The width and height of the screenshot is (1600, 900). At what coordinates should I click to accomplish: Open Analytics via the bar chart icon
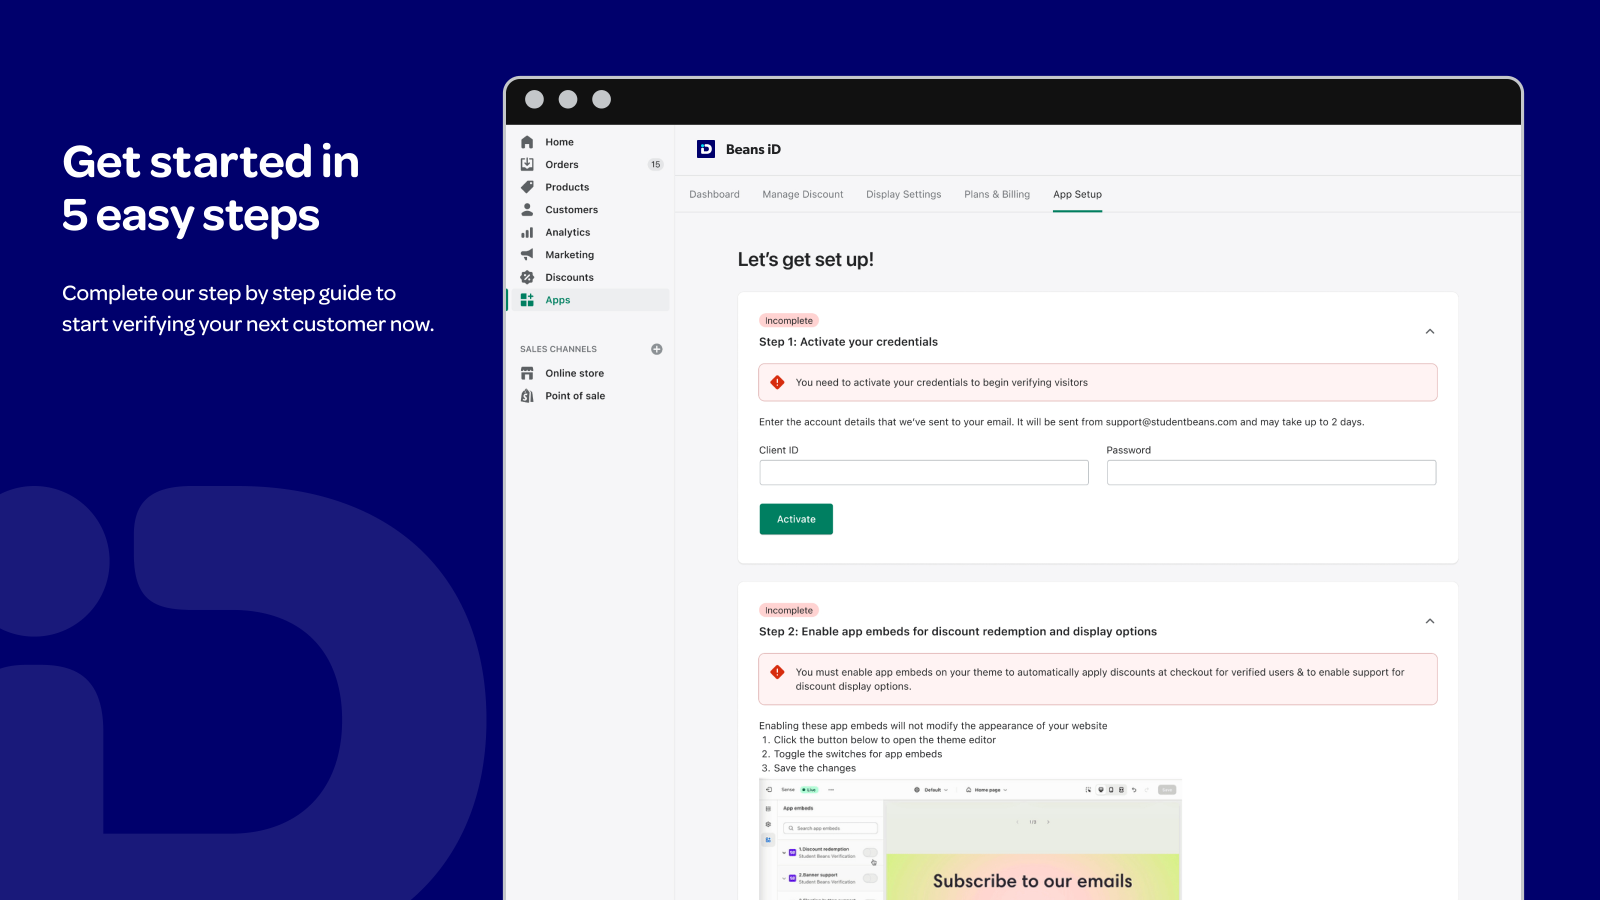[527, 232]
